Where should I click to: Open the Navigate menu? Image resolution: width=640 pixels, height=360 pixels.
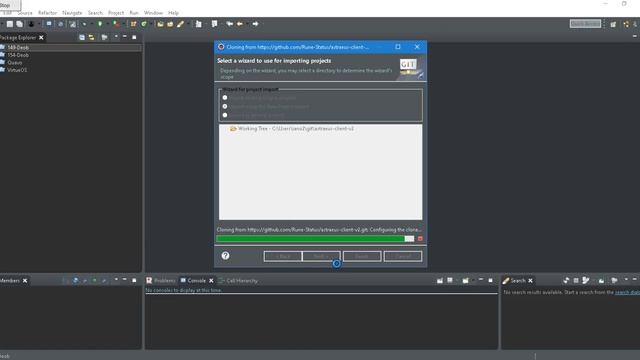(72, 13)
